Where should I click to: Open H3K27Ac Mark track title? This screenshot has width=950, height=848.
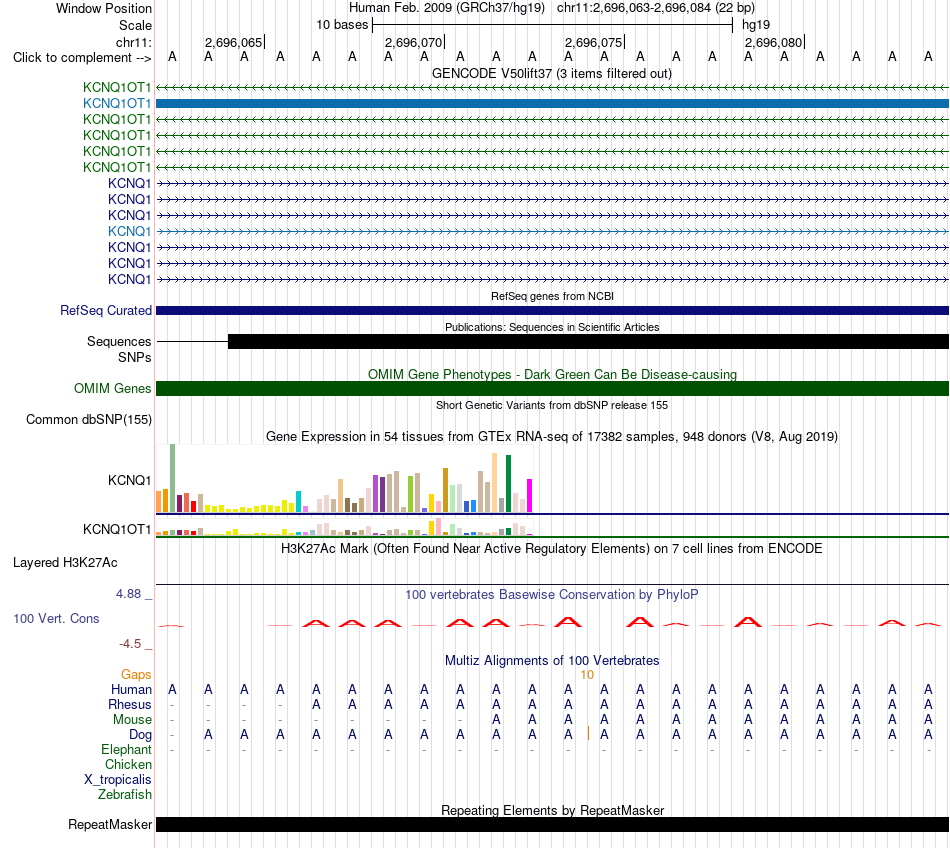tap(552, 549)
